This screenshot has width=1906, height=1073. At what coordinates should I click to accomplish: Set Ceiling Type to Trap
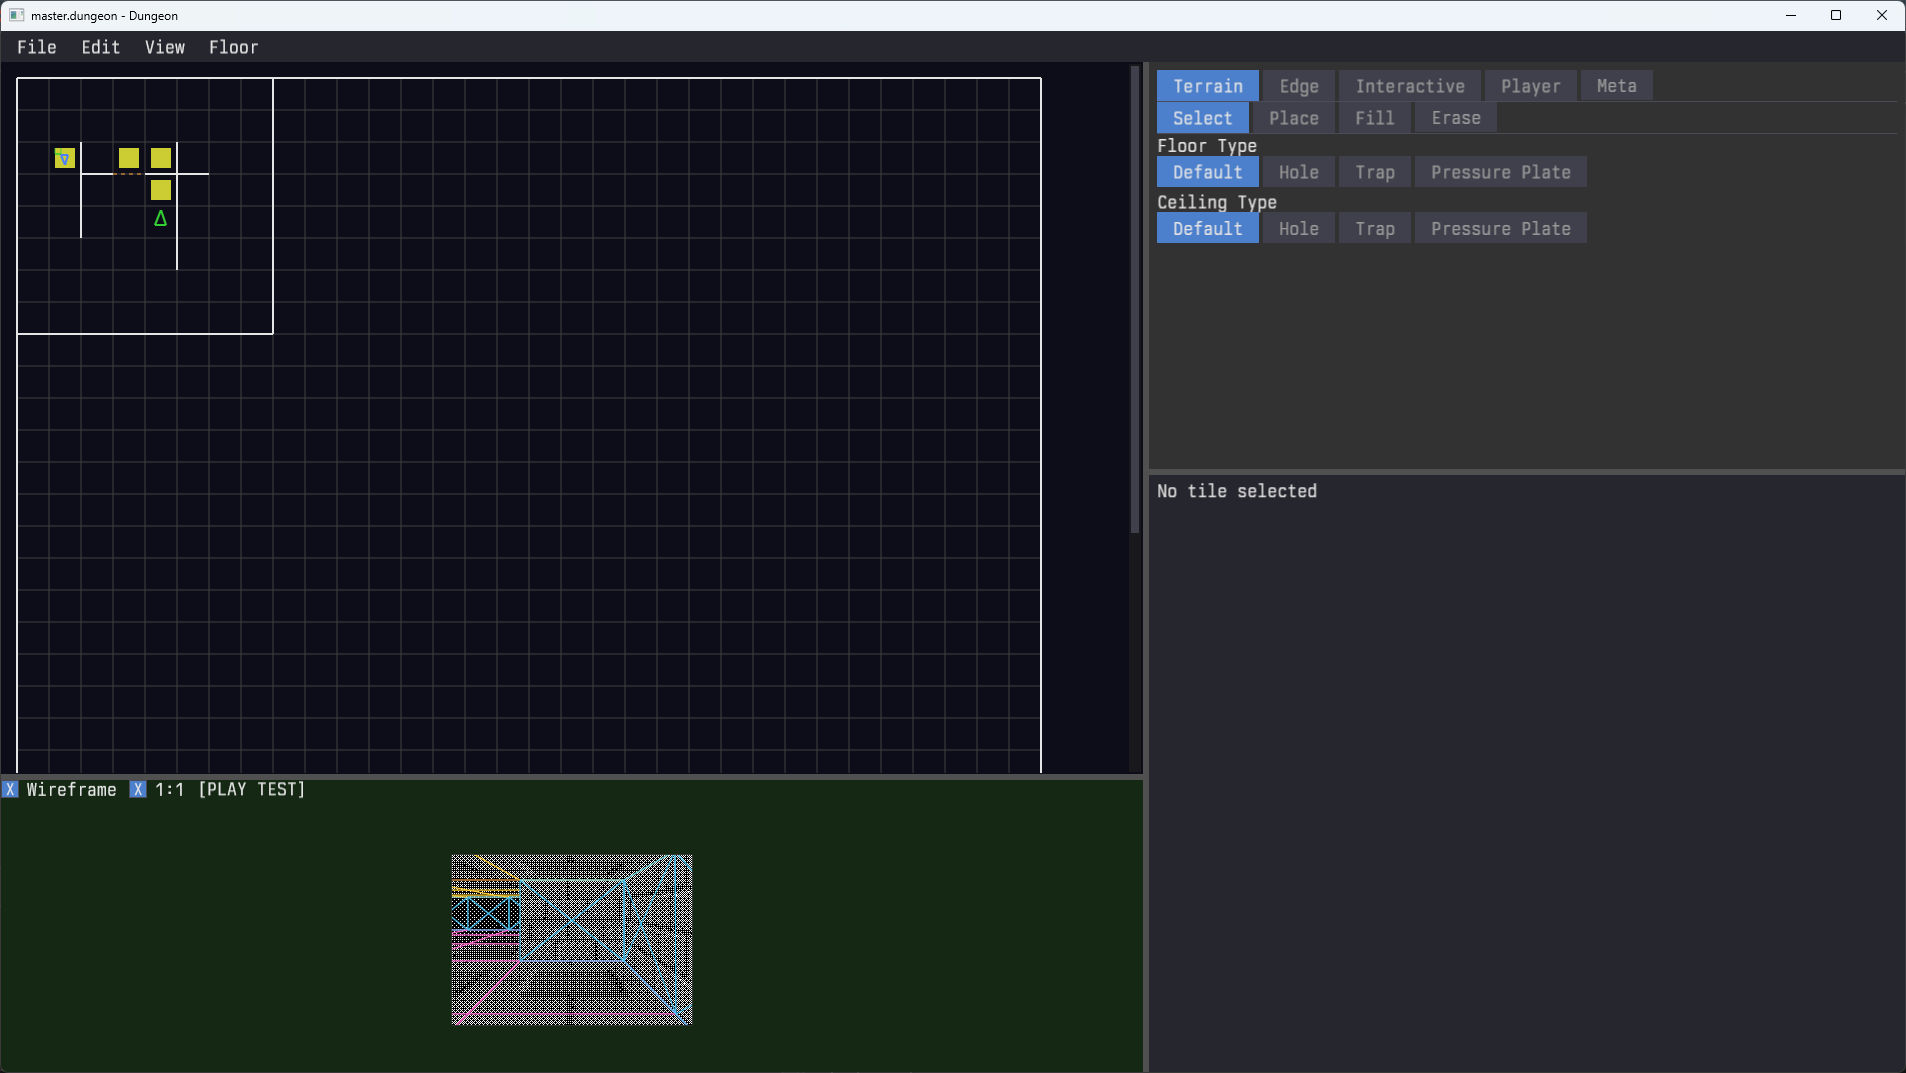(x=1374, y=229)
